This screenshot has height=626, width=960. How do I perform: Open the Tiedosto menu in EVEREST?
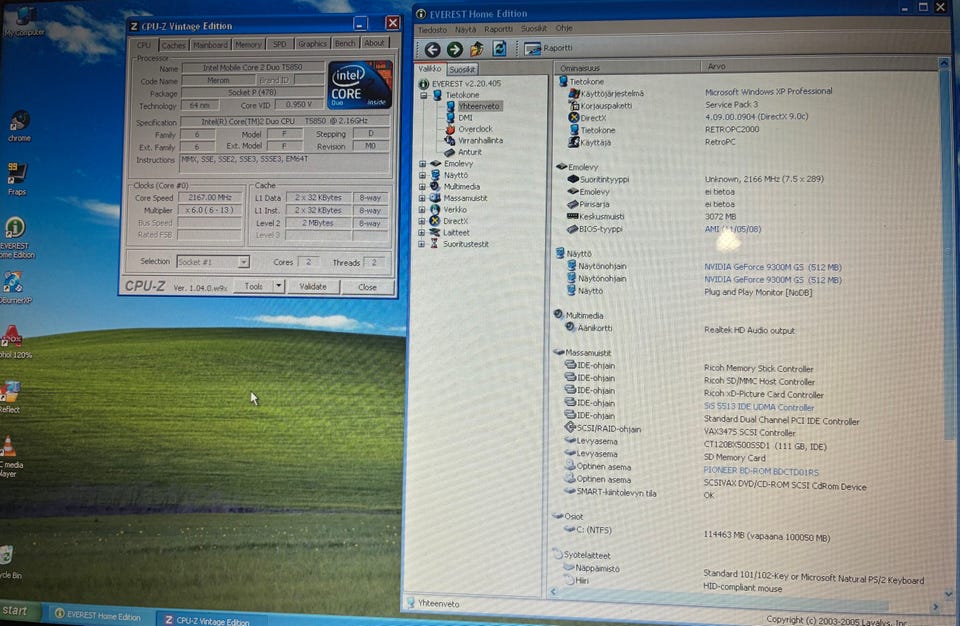pyautogui.click(x=433, y=29)
